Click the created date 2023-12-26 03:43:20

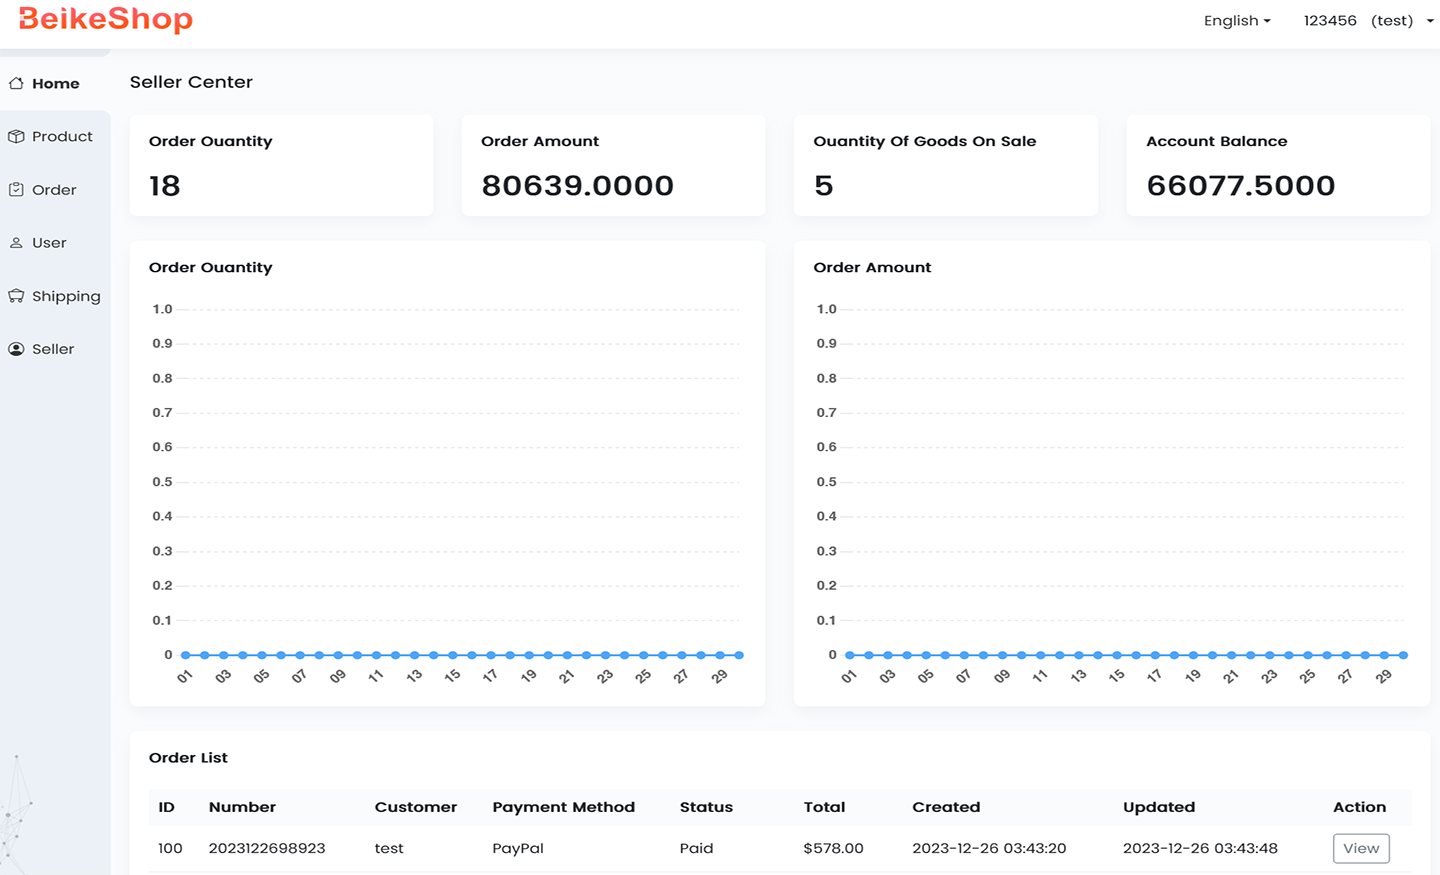click(x=989, y=848)
